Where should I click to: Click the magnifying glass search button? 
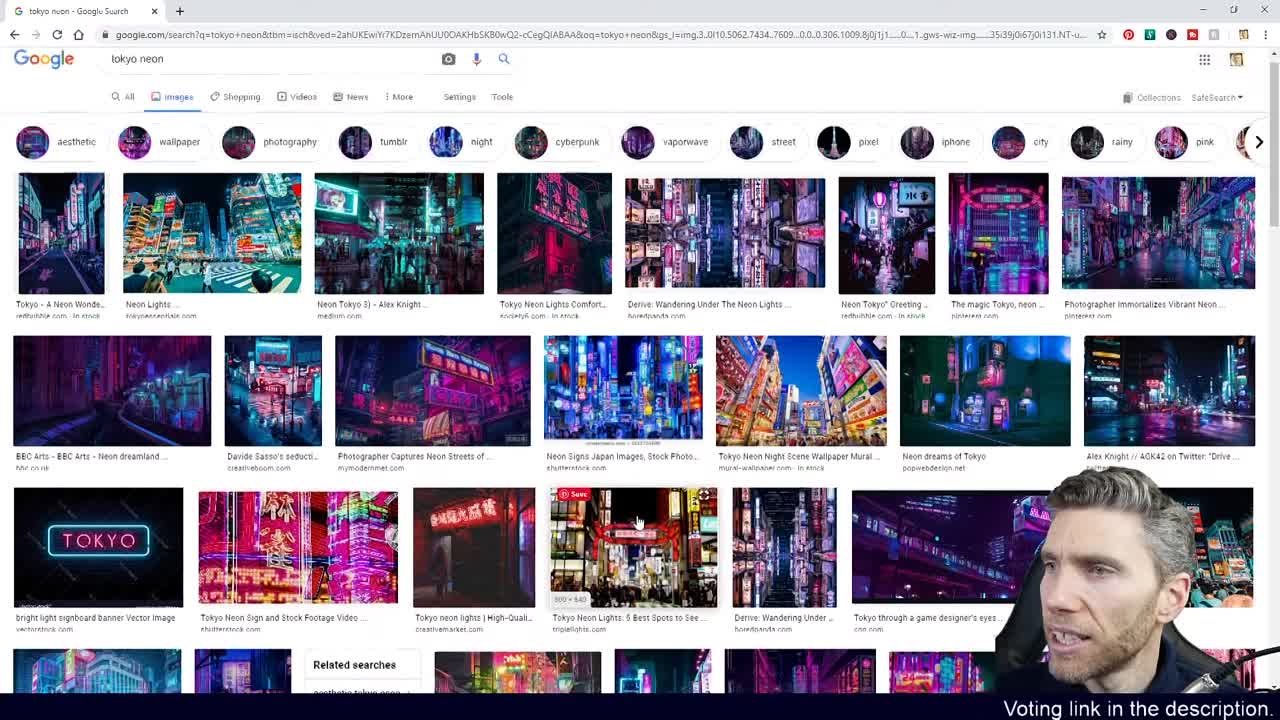[504, 59]
